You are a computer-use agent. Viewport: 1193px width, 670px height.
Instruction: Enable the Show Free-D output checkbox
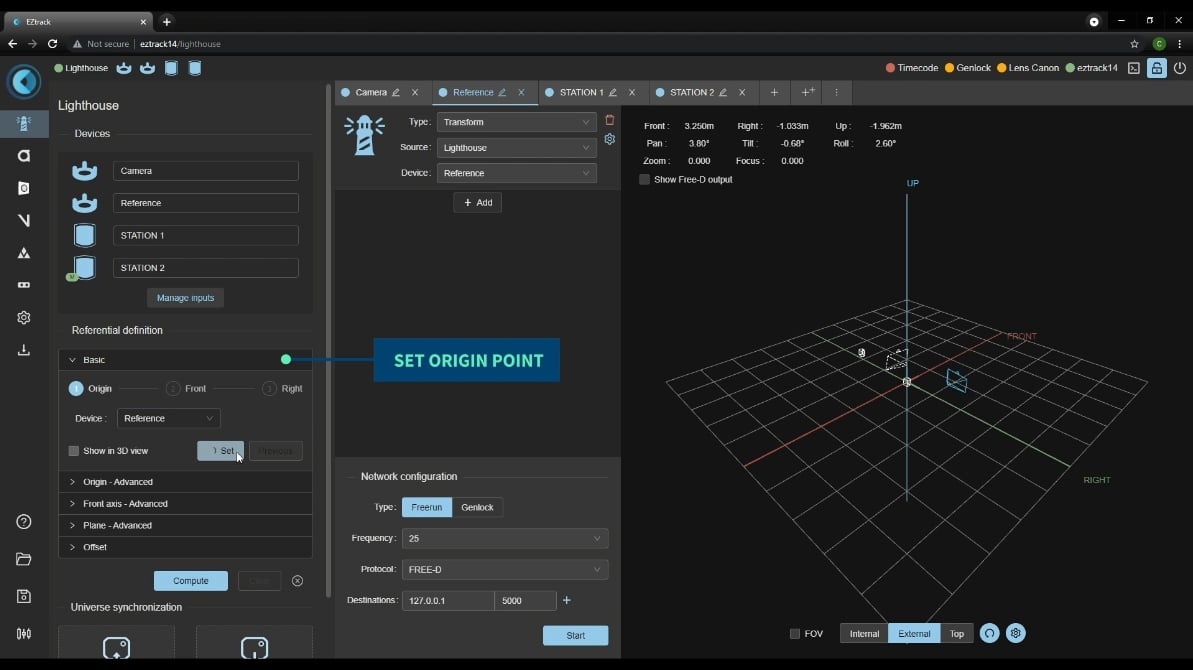pyautogui.click(x=645, y=180)
